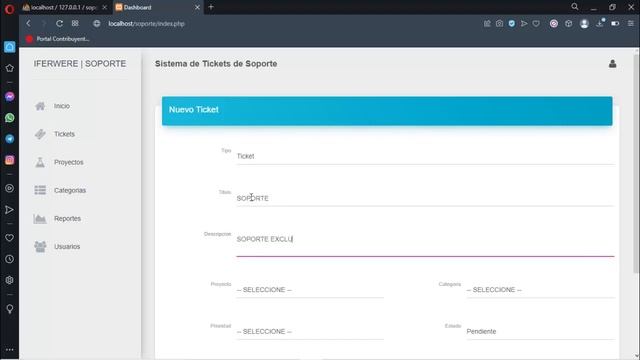Click the Proyectos flask icon
The height and width of the screenshot is (360, 640).
click(40, 162)
